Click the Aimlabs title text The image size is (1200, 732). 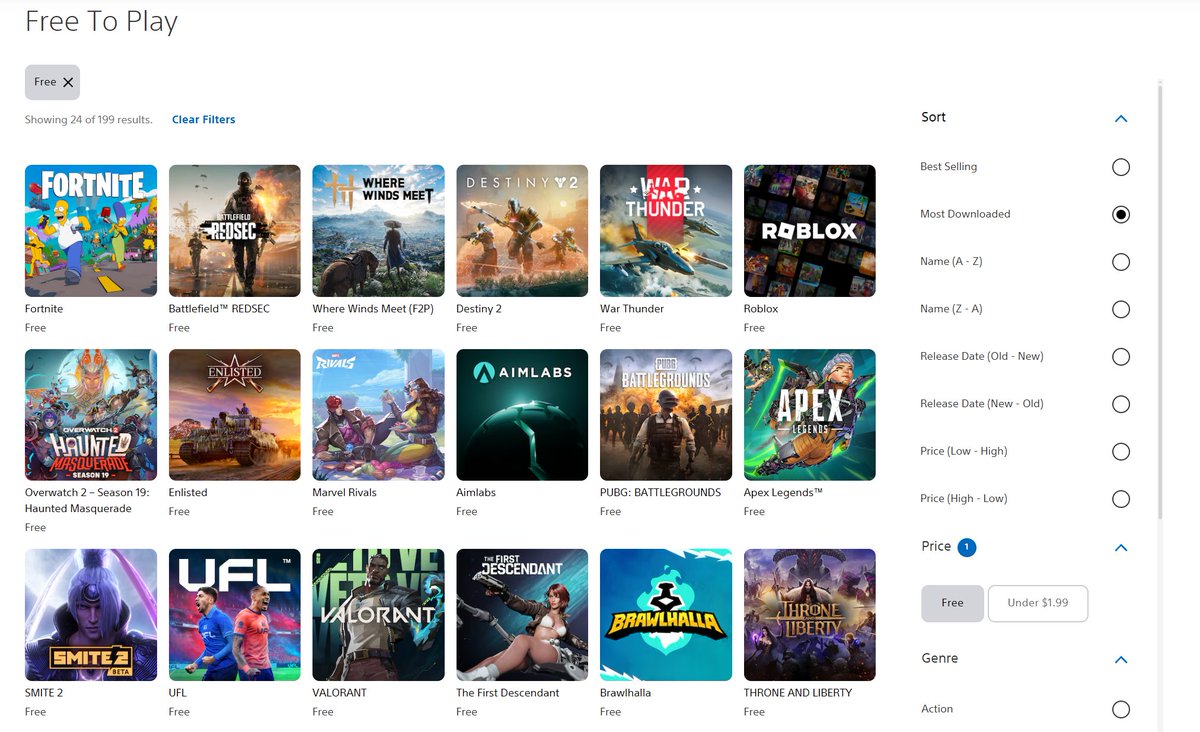(476, 493)
